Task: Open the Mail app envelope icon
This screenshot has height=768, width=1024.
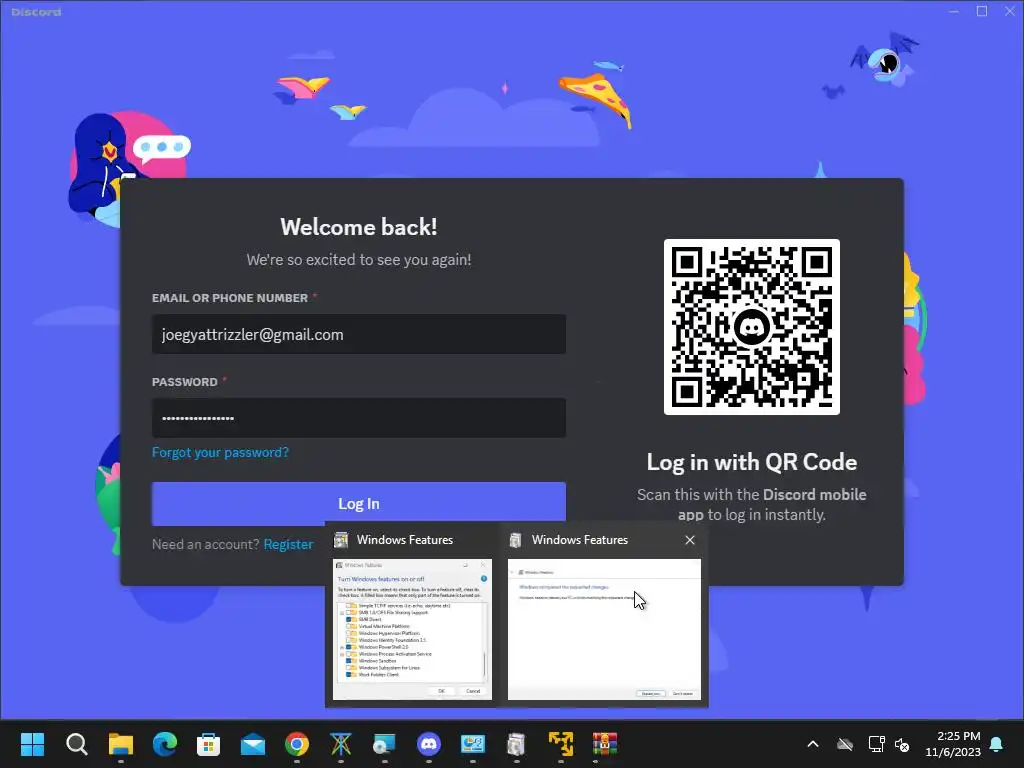Action: [x=253, y=744]
